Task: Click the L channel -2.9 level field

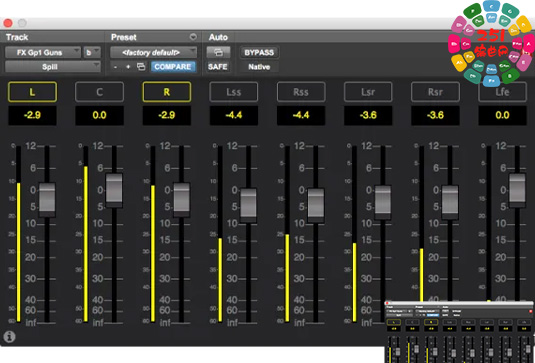Action: [x=32, y=115]
